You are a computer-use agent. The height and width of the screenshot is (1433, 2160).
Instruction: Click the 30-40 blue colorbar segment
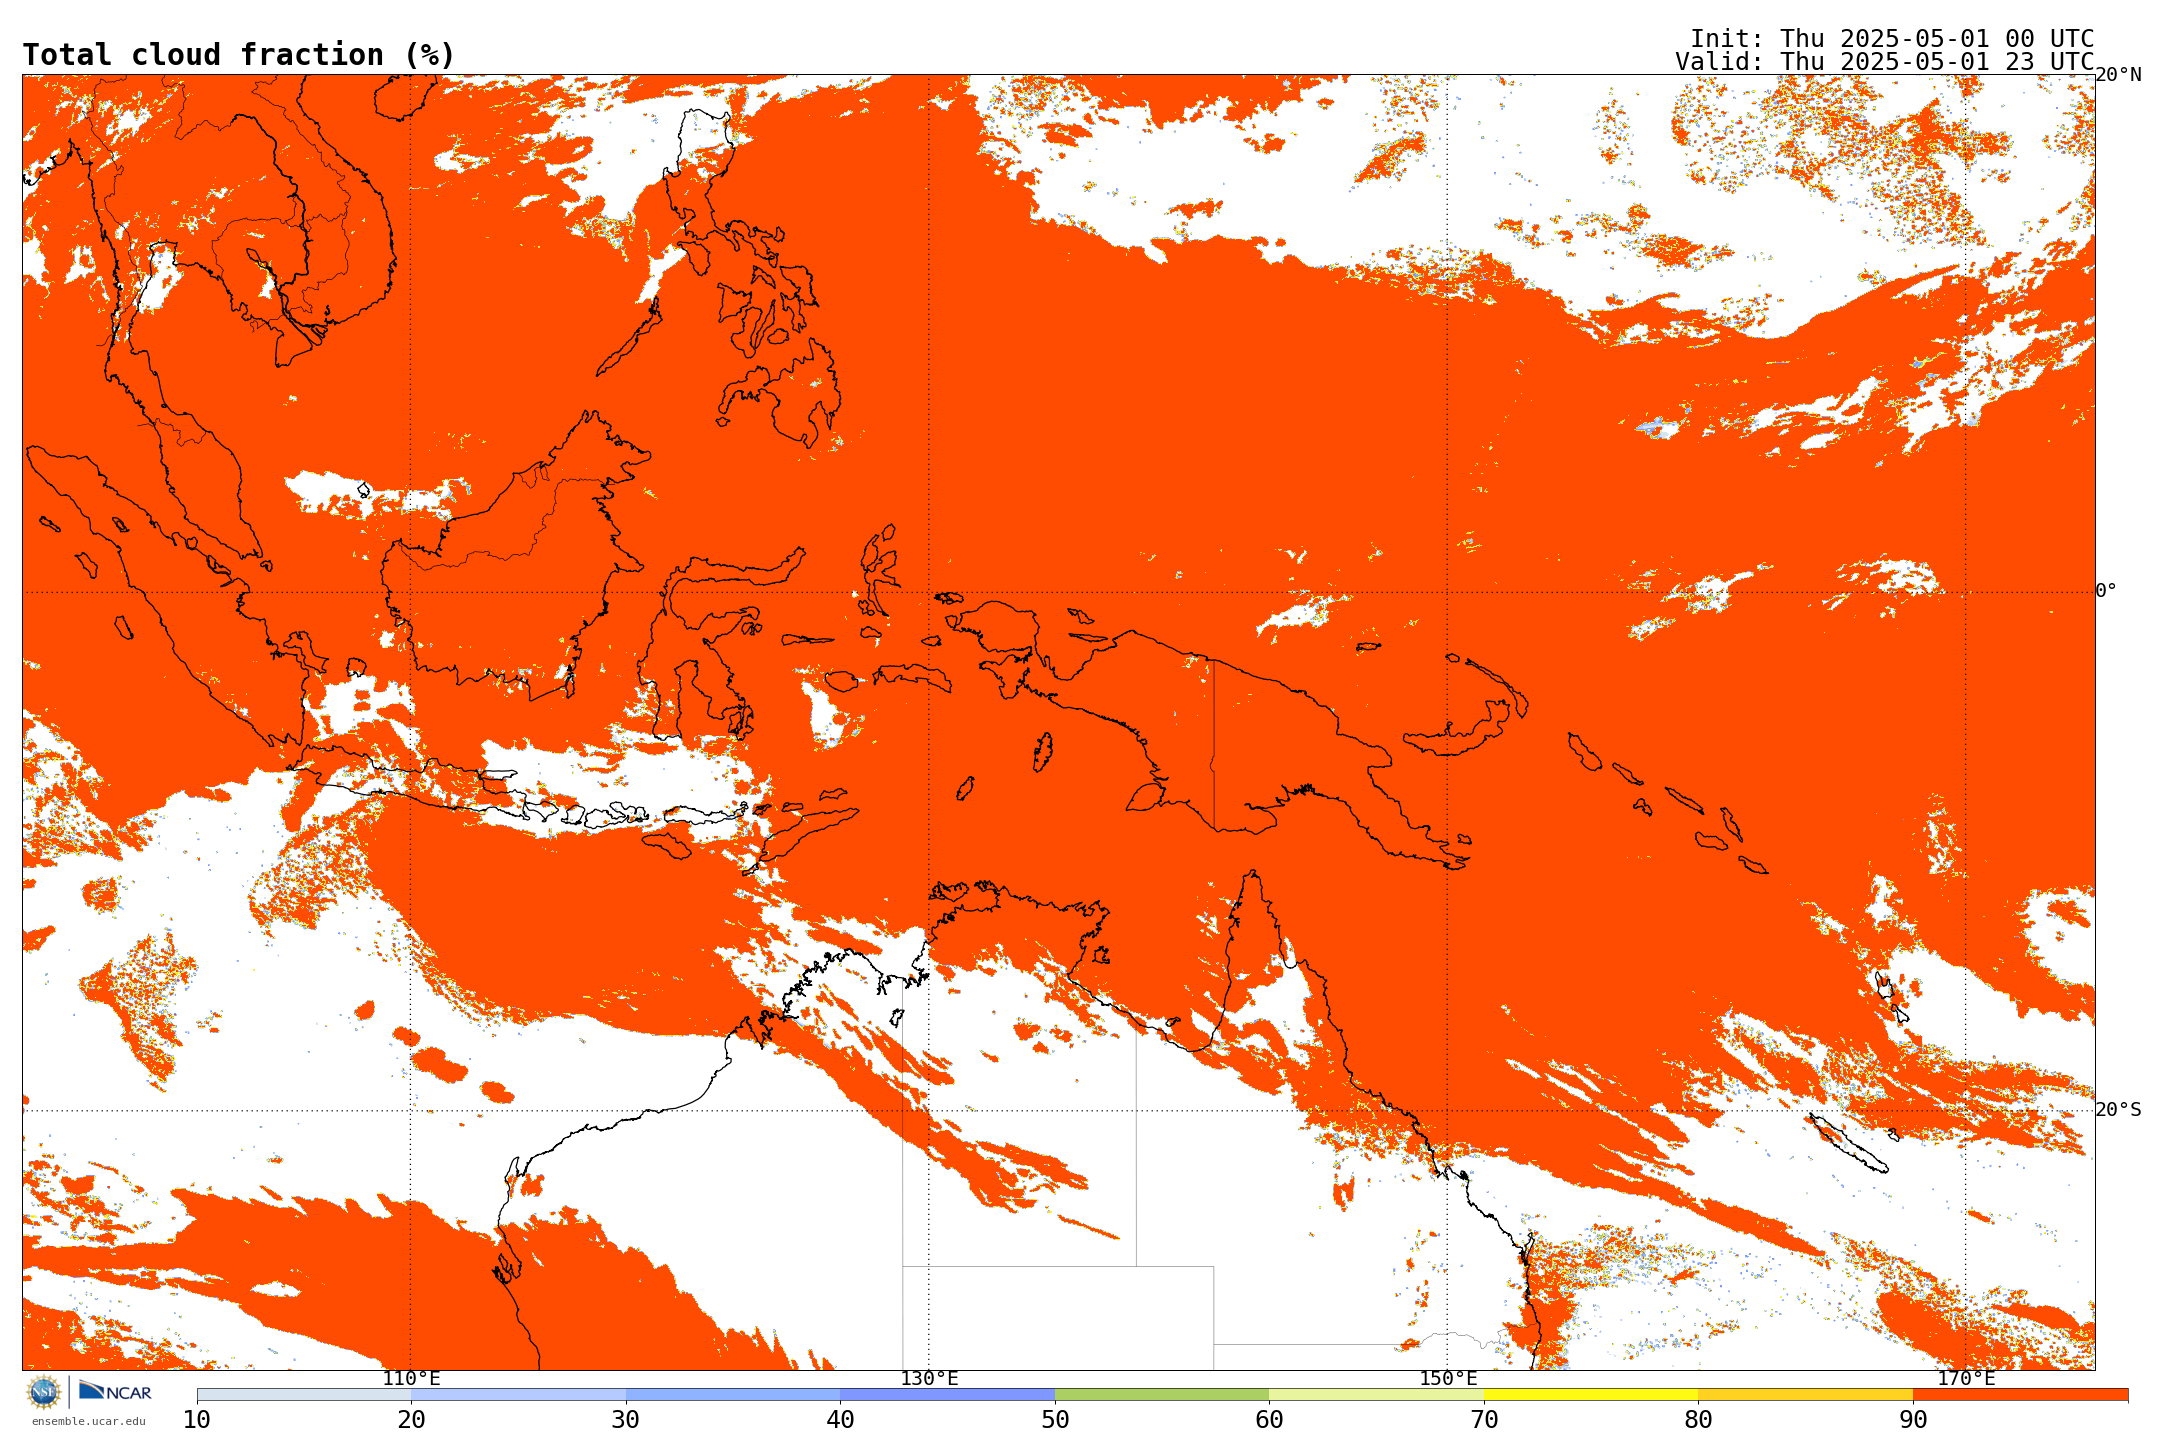(x=733, y=1394)
